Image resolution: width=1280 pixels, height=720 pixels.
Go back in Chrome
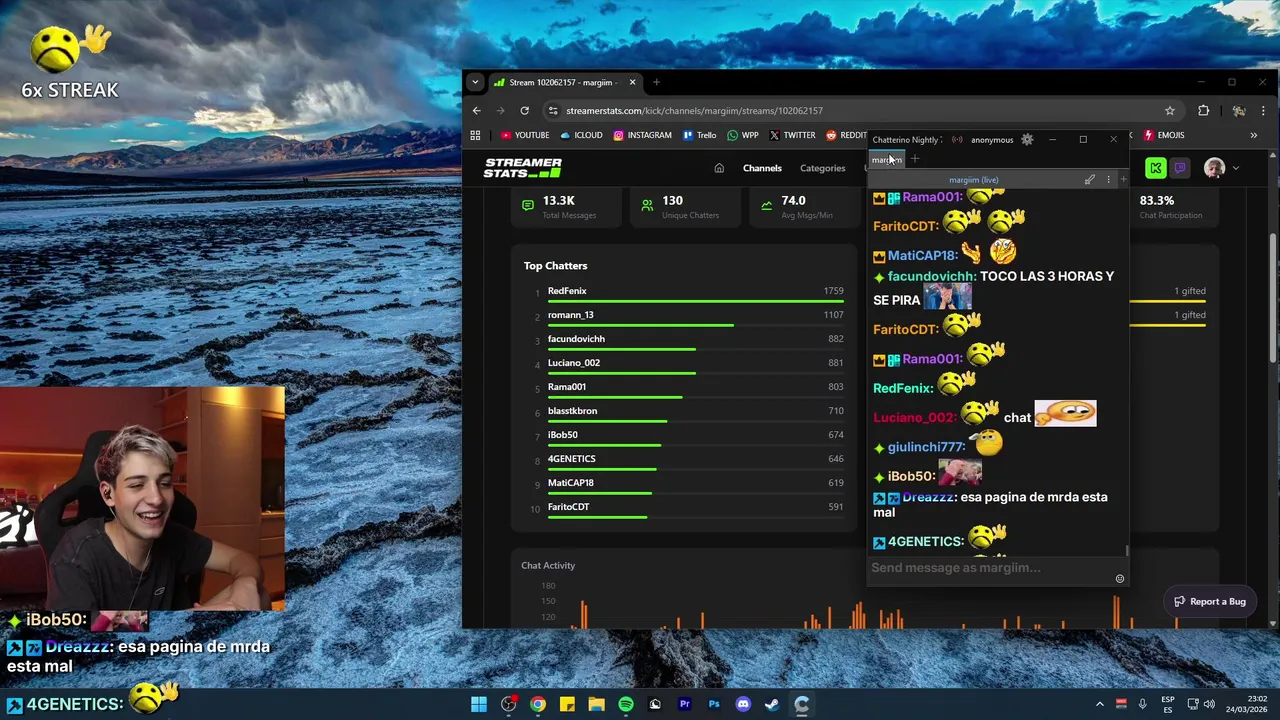coord(477,110)
